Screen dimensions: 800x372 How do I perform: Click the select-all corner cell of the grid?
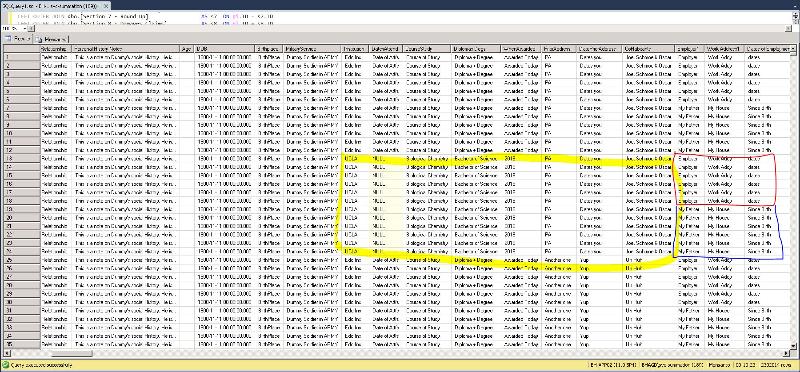22,48
